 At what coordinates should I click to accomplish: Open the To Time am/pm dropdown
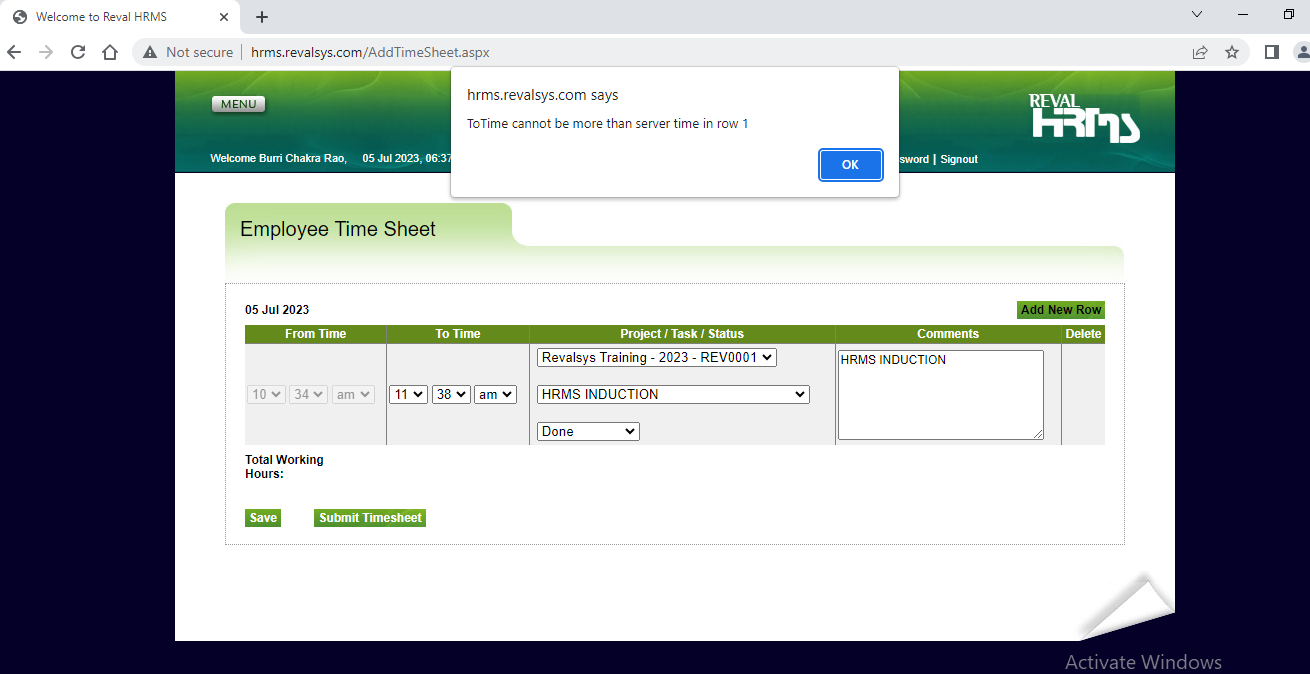pos(495,395)
